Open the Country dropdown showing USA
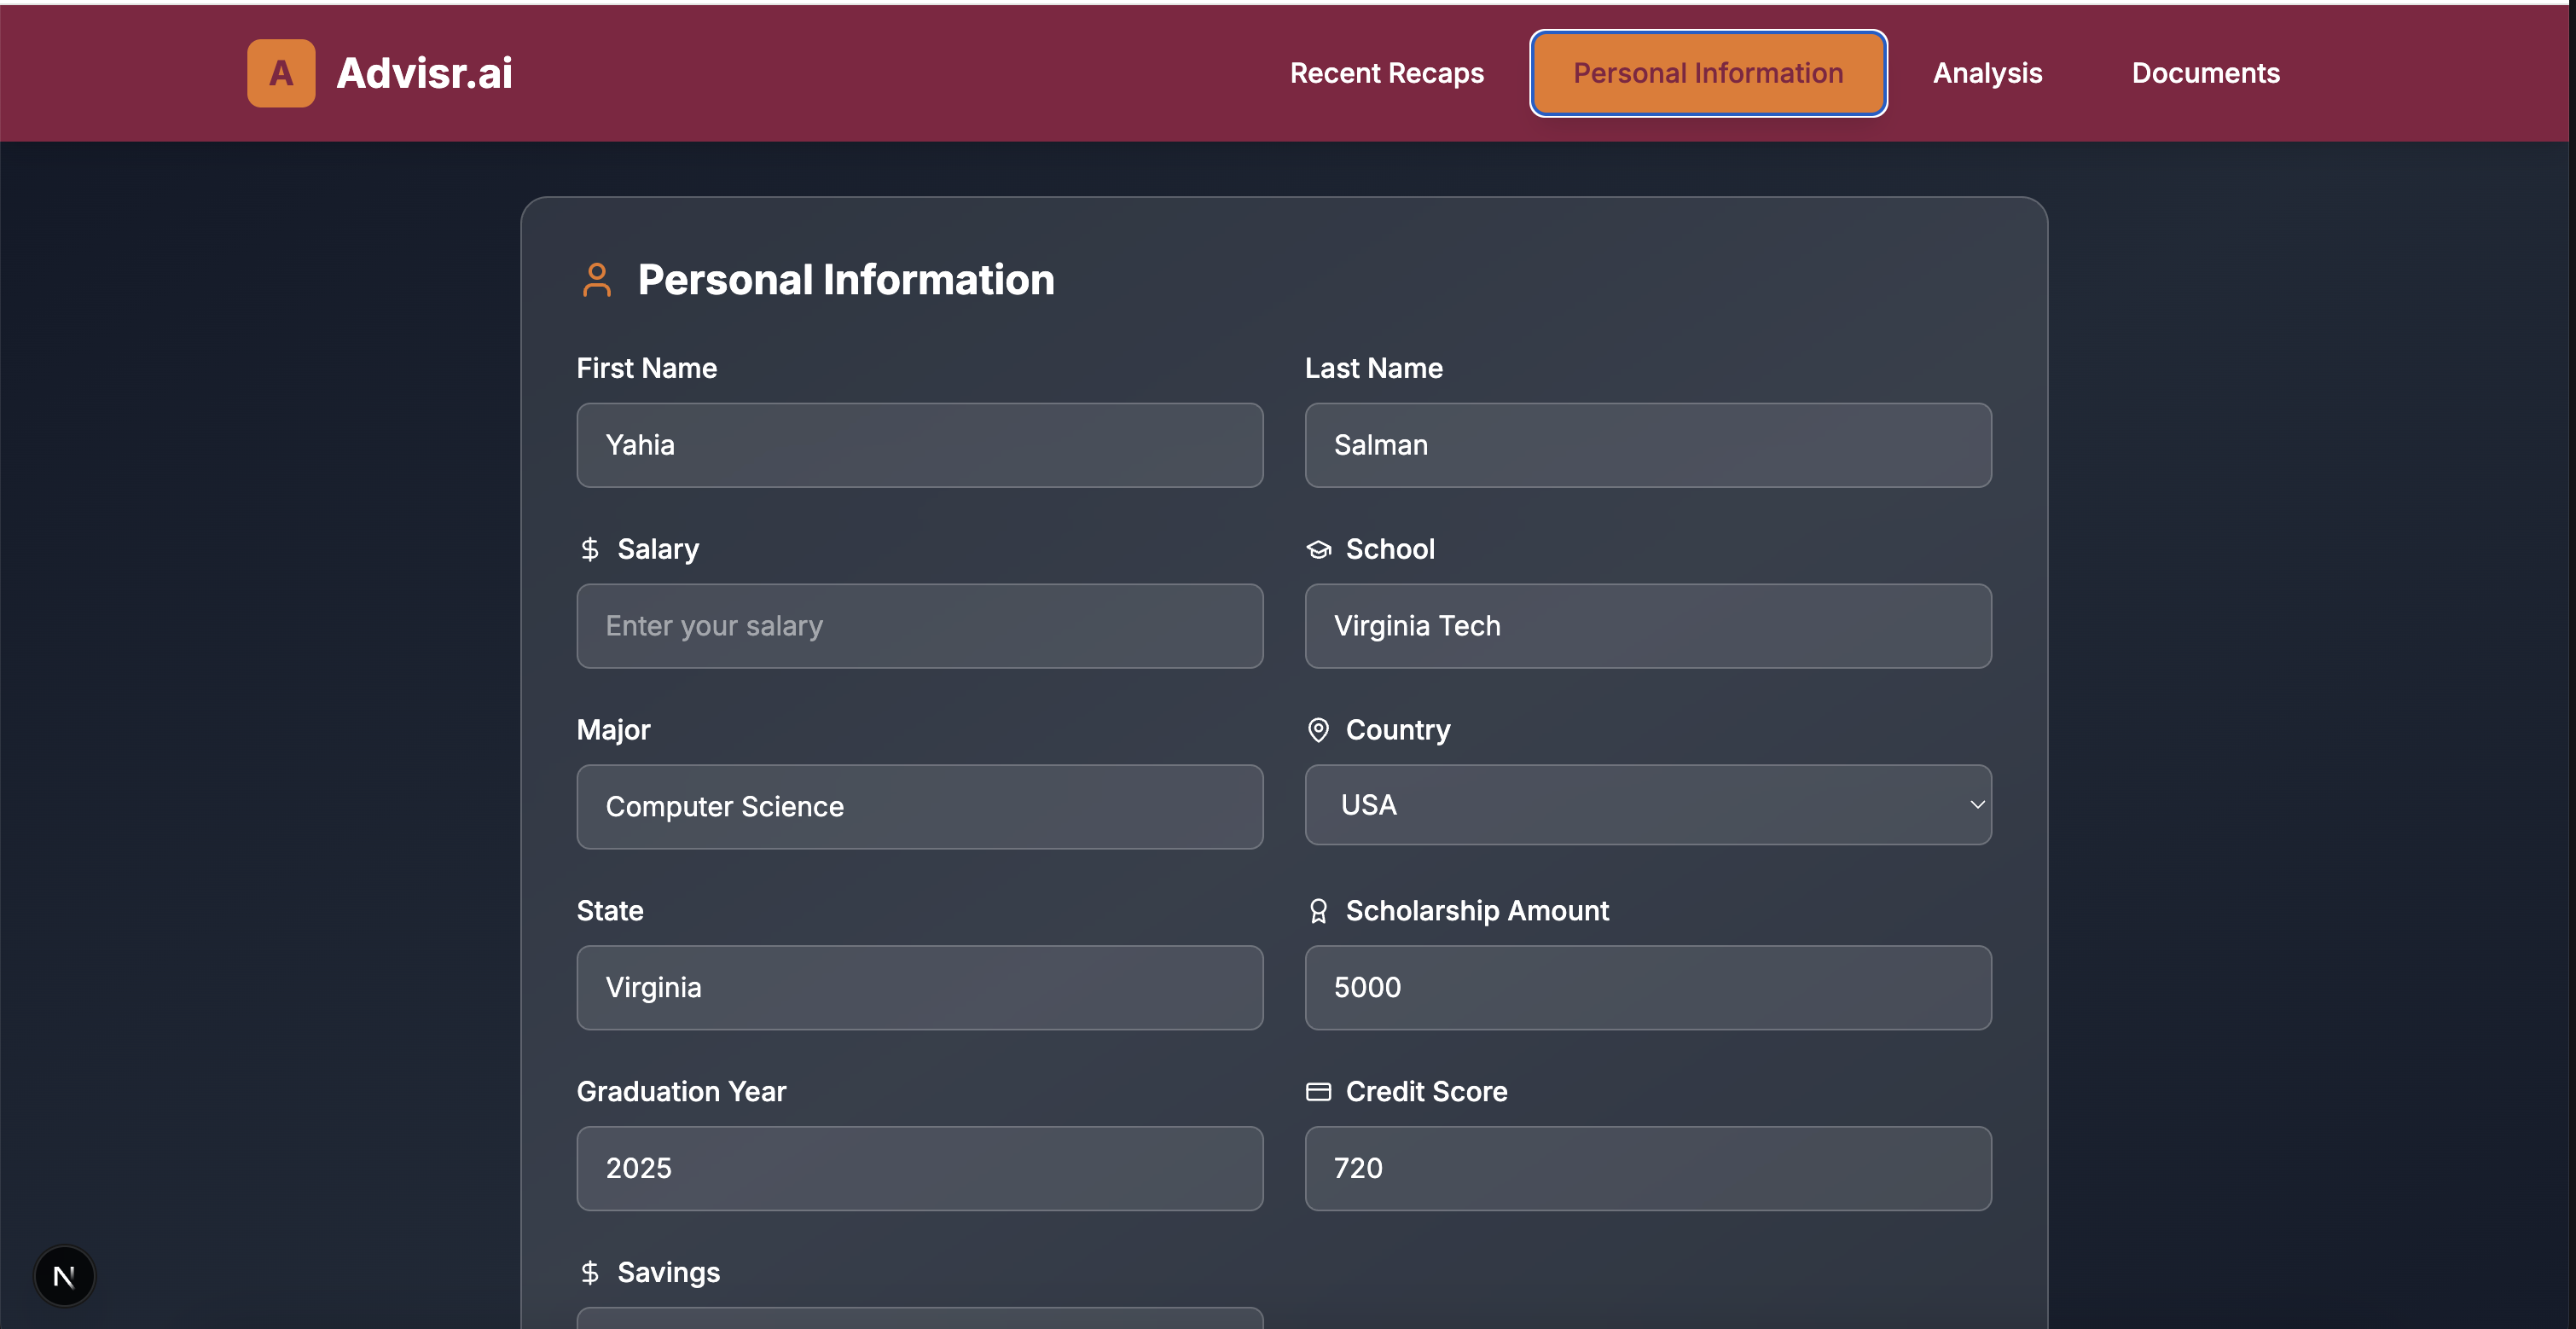 [x=1646, y=805]
